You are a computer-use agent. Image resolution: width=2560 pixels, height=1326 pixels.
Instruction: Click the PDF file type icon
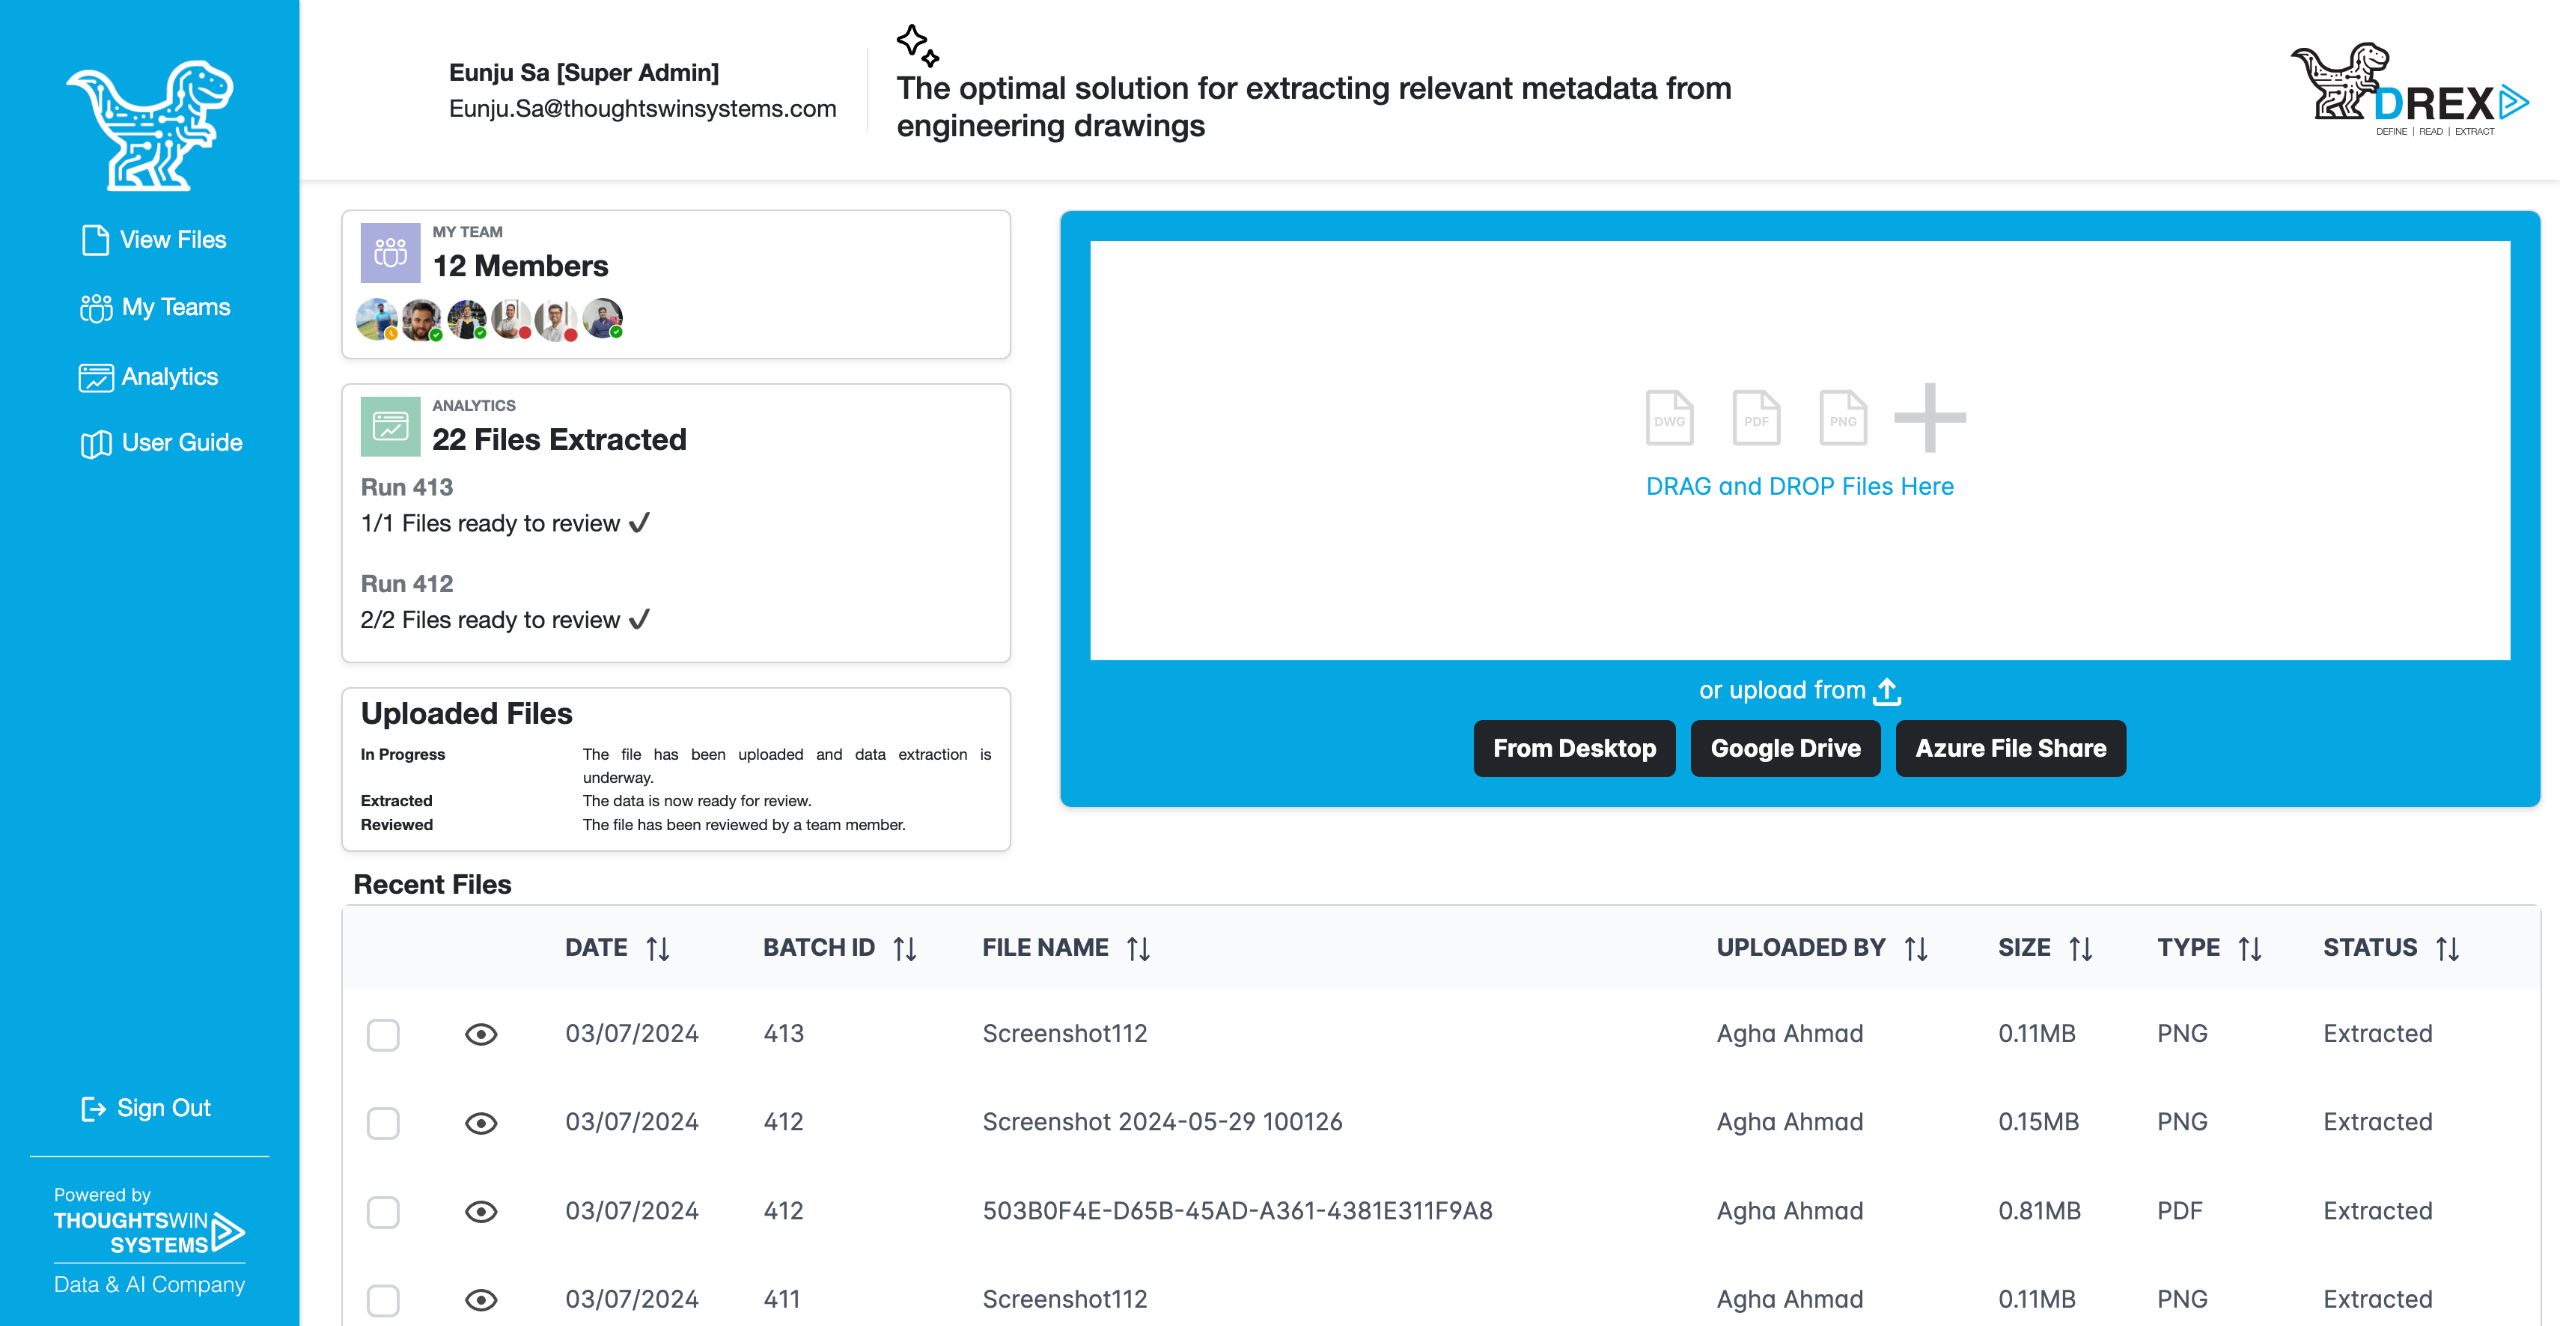point(1756,417)
